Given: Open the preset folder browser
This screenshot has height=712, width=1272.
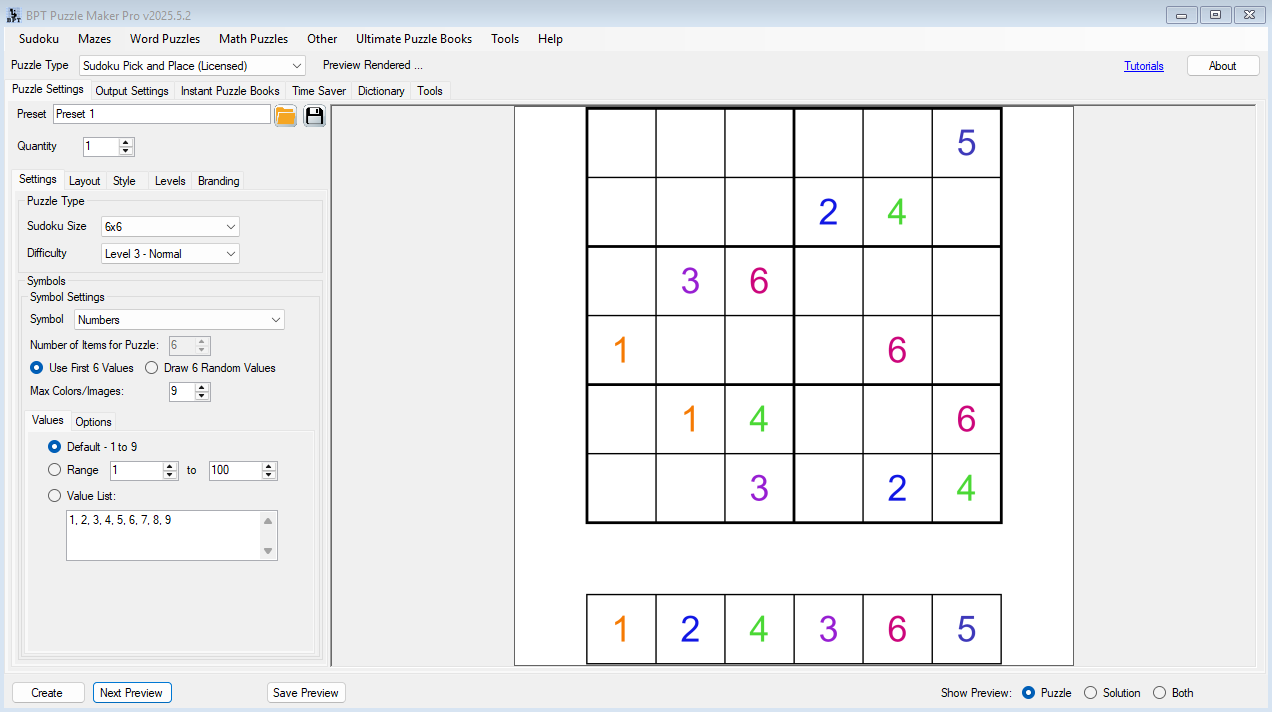Looking at the screenshot, I should point(285,116).
